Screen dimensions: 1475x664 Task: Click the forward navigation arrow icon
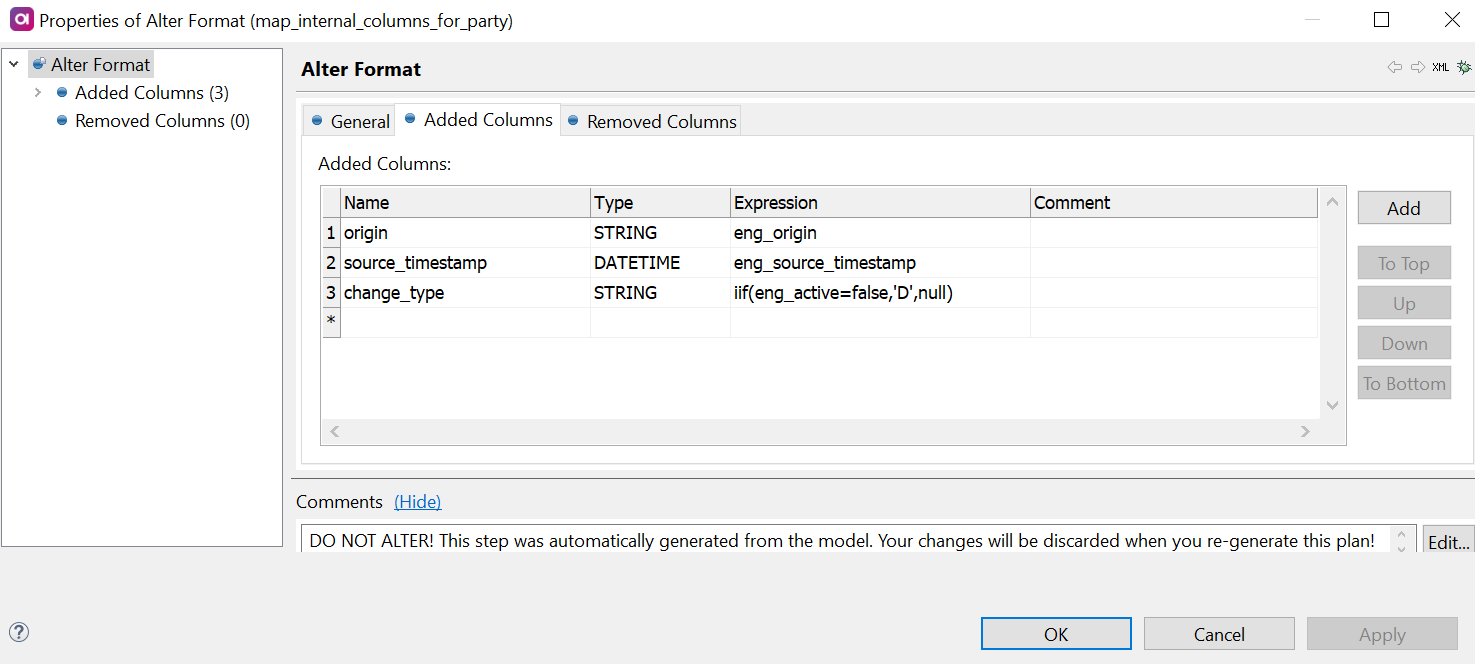click(x=1417, y=68)
